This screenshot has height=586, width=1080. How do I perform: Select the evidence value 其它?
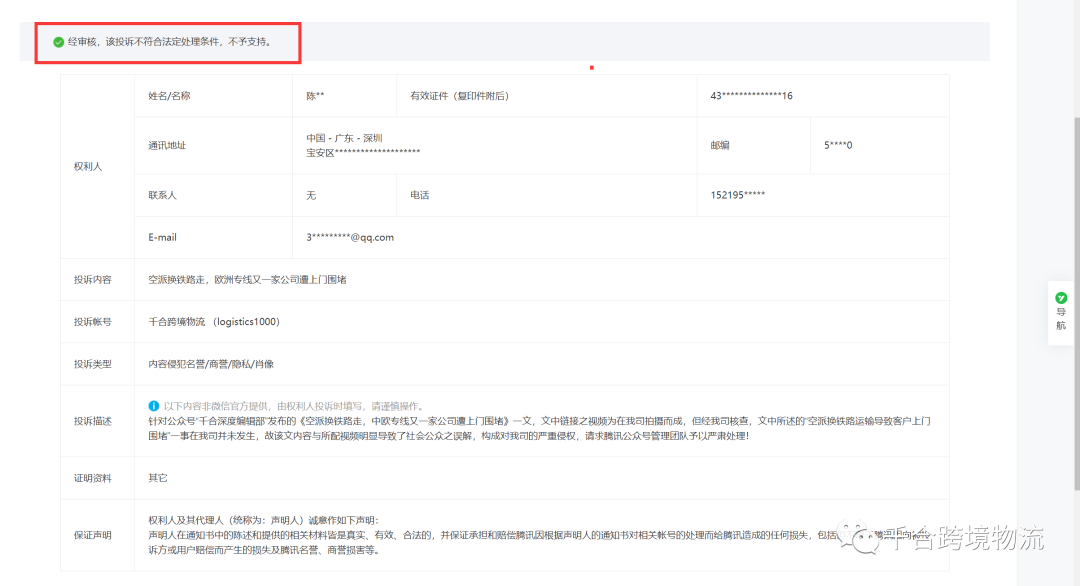click(x=158, y=478)
